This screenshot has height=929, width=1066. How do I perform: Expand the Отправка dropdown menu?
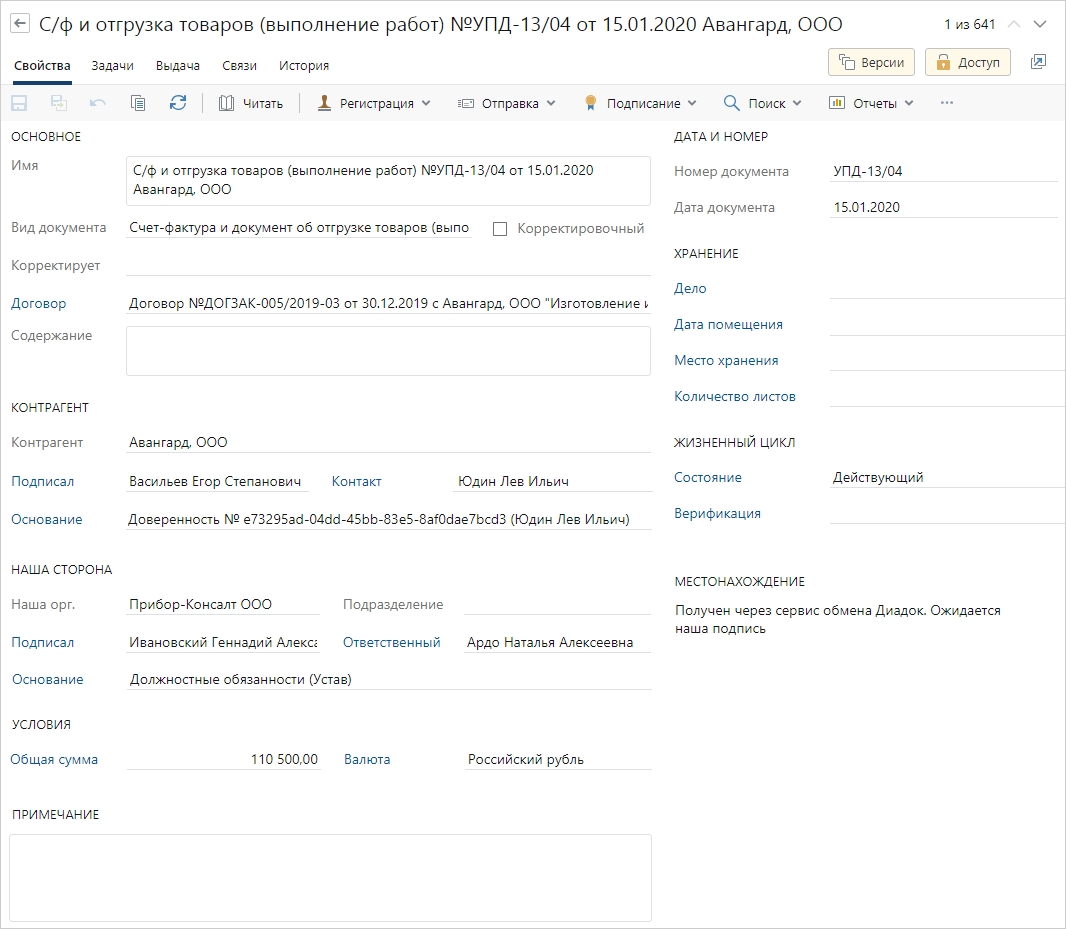(x=506, y=103)
